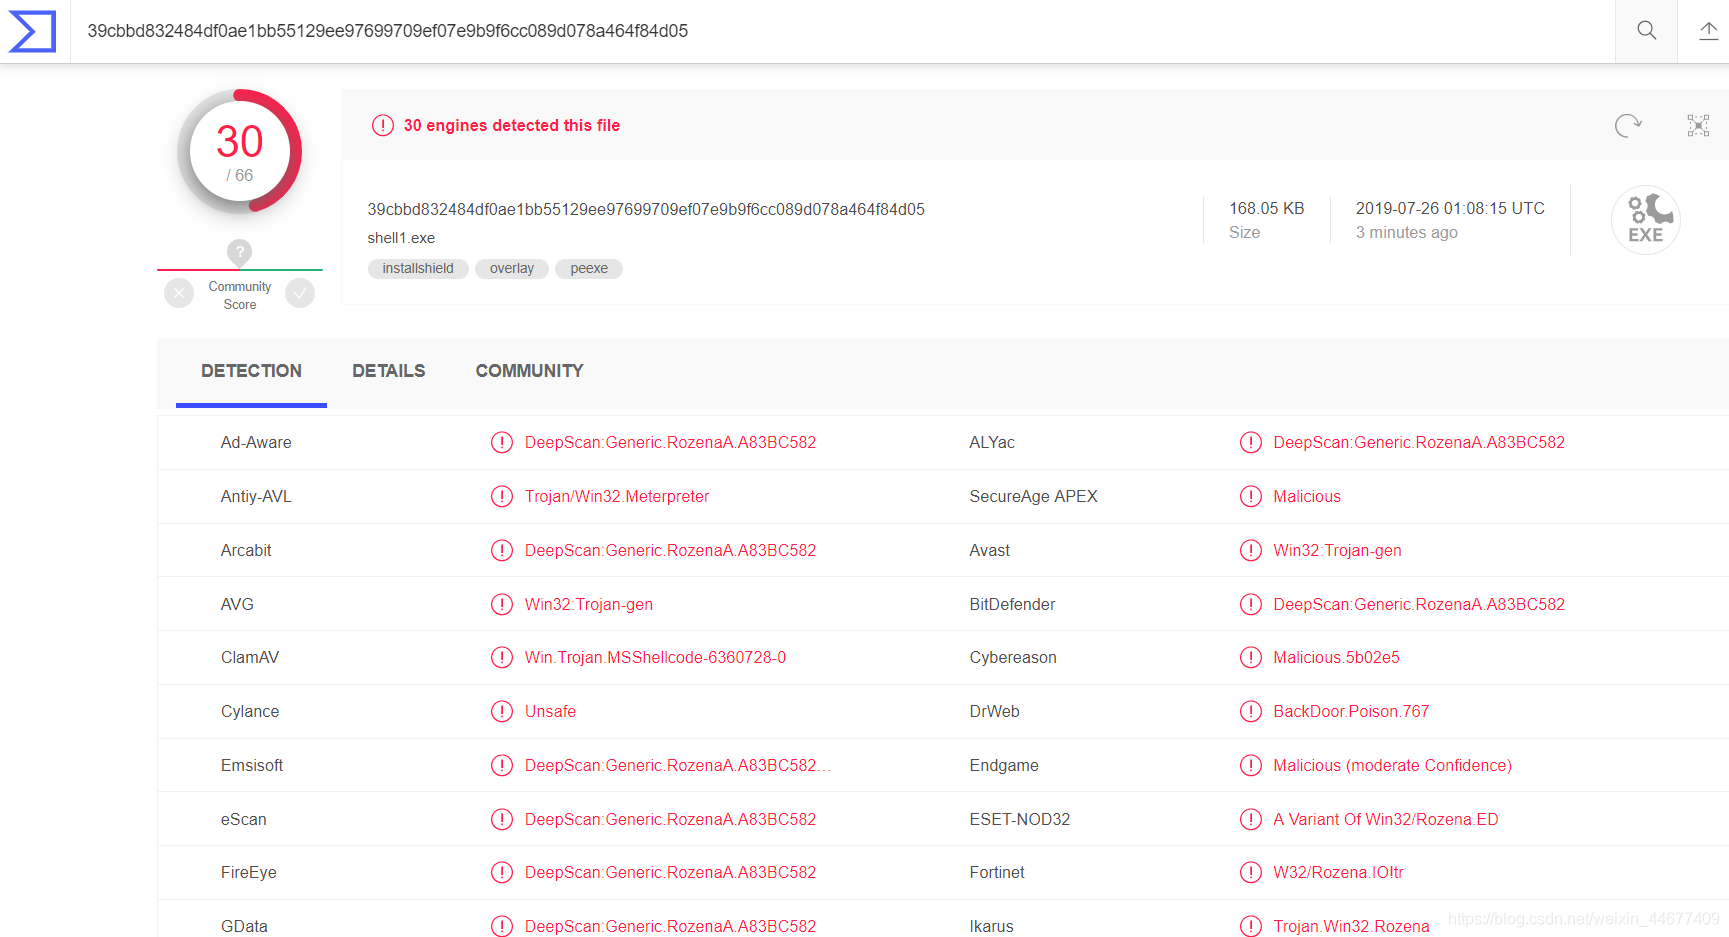Click the 2019-07-26 01:08:15 UTC timestamp

[1450, 208]
